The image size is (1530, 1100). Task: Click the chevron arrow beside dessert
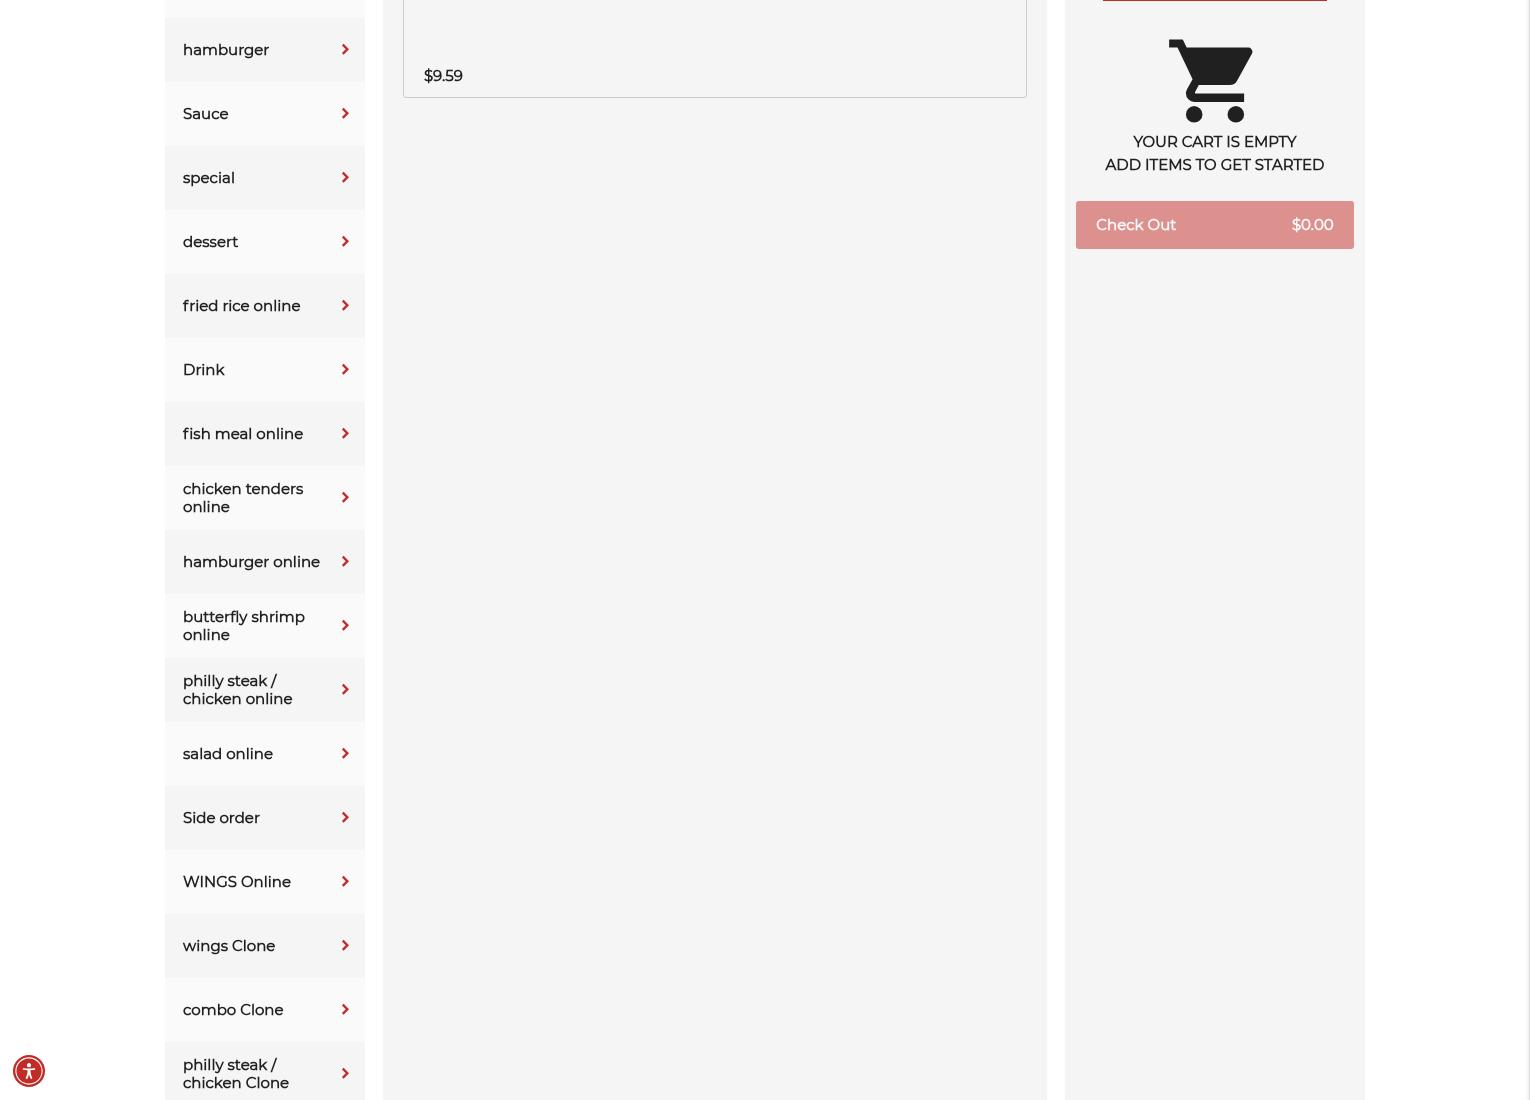click(345, 242)
